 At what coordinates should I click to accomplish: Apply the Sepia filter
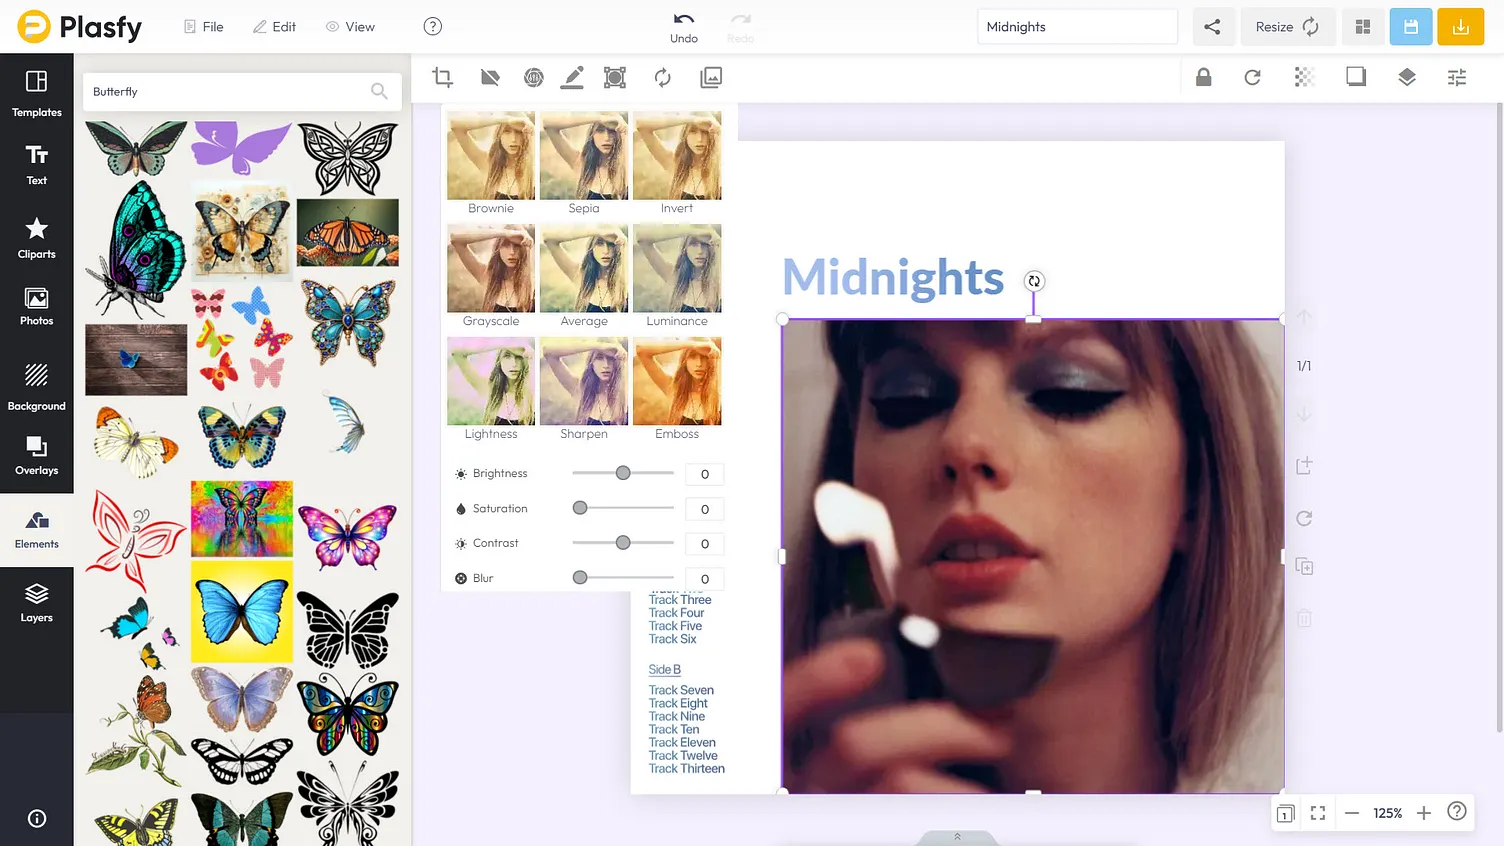(584, 163)
